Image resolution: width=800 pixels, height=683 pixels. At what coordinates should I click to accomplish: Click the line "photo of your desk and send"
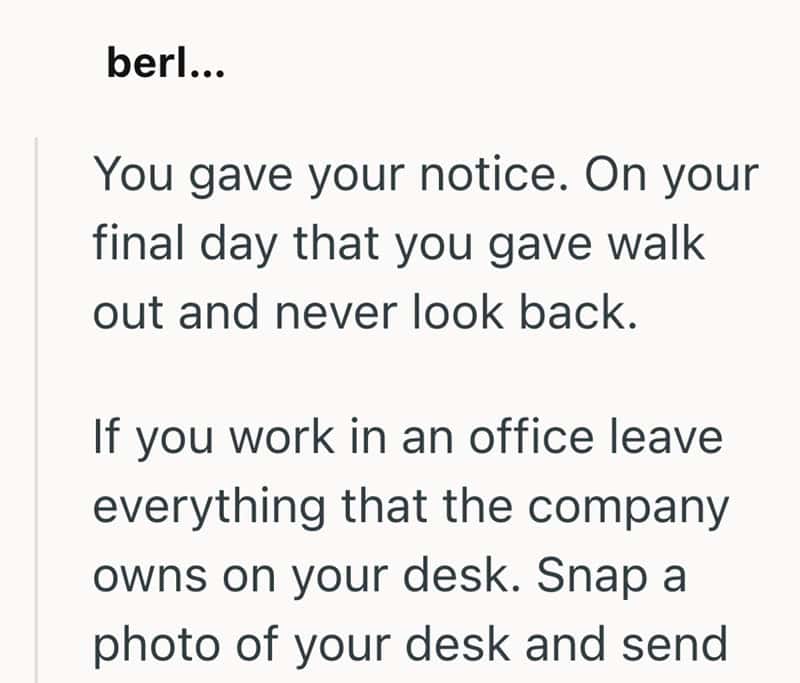[x=410, y=645]
